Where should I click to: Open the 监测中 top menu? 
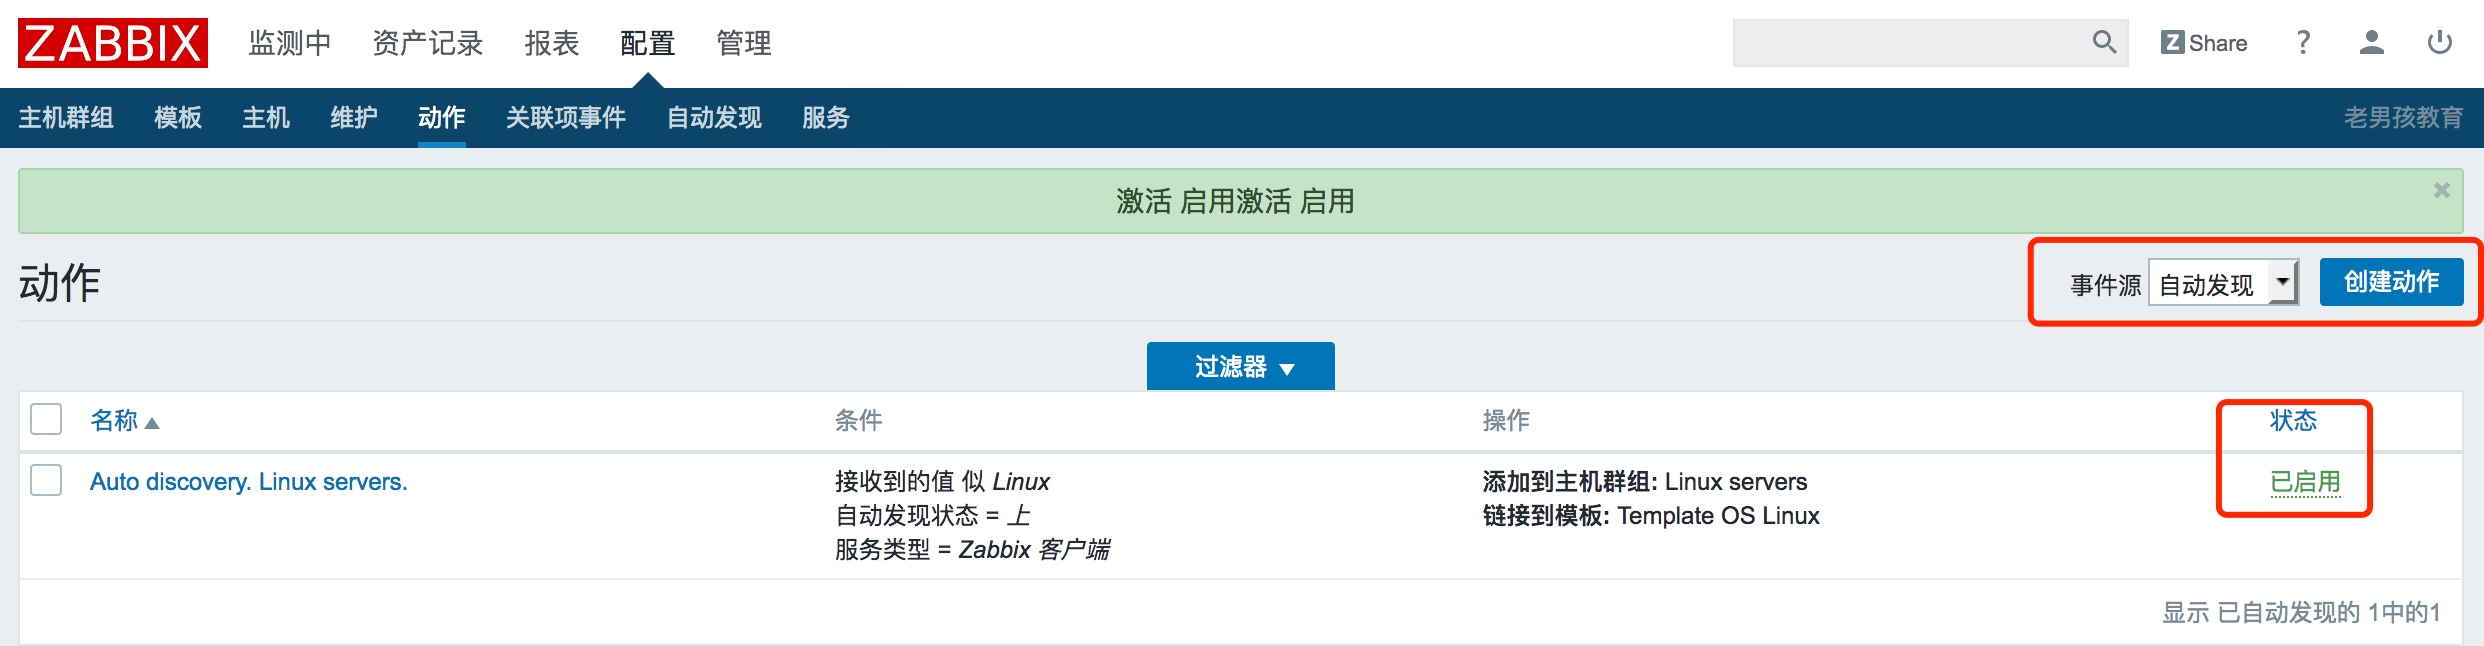pyautogui.click(x=290, y=43)
